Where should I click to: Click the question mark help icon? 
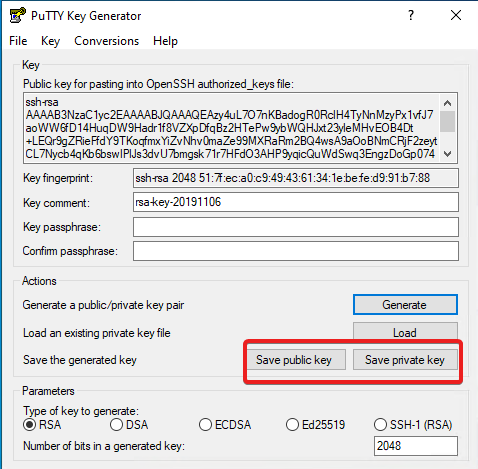coord(411,15)
